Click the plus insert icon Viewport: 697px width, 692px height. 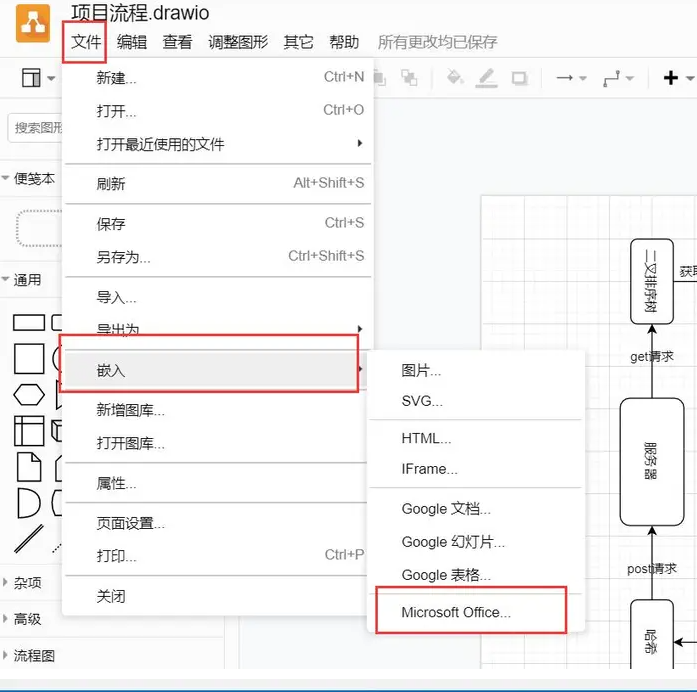point(670,78)
